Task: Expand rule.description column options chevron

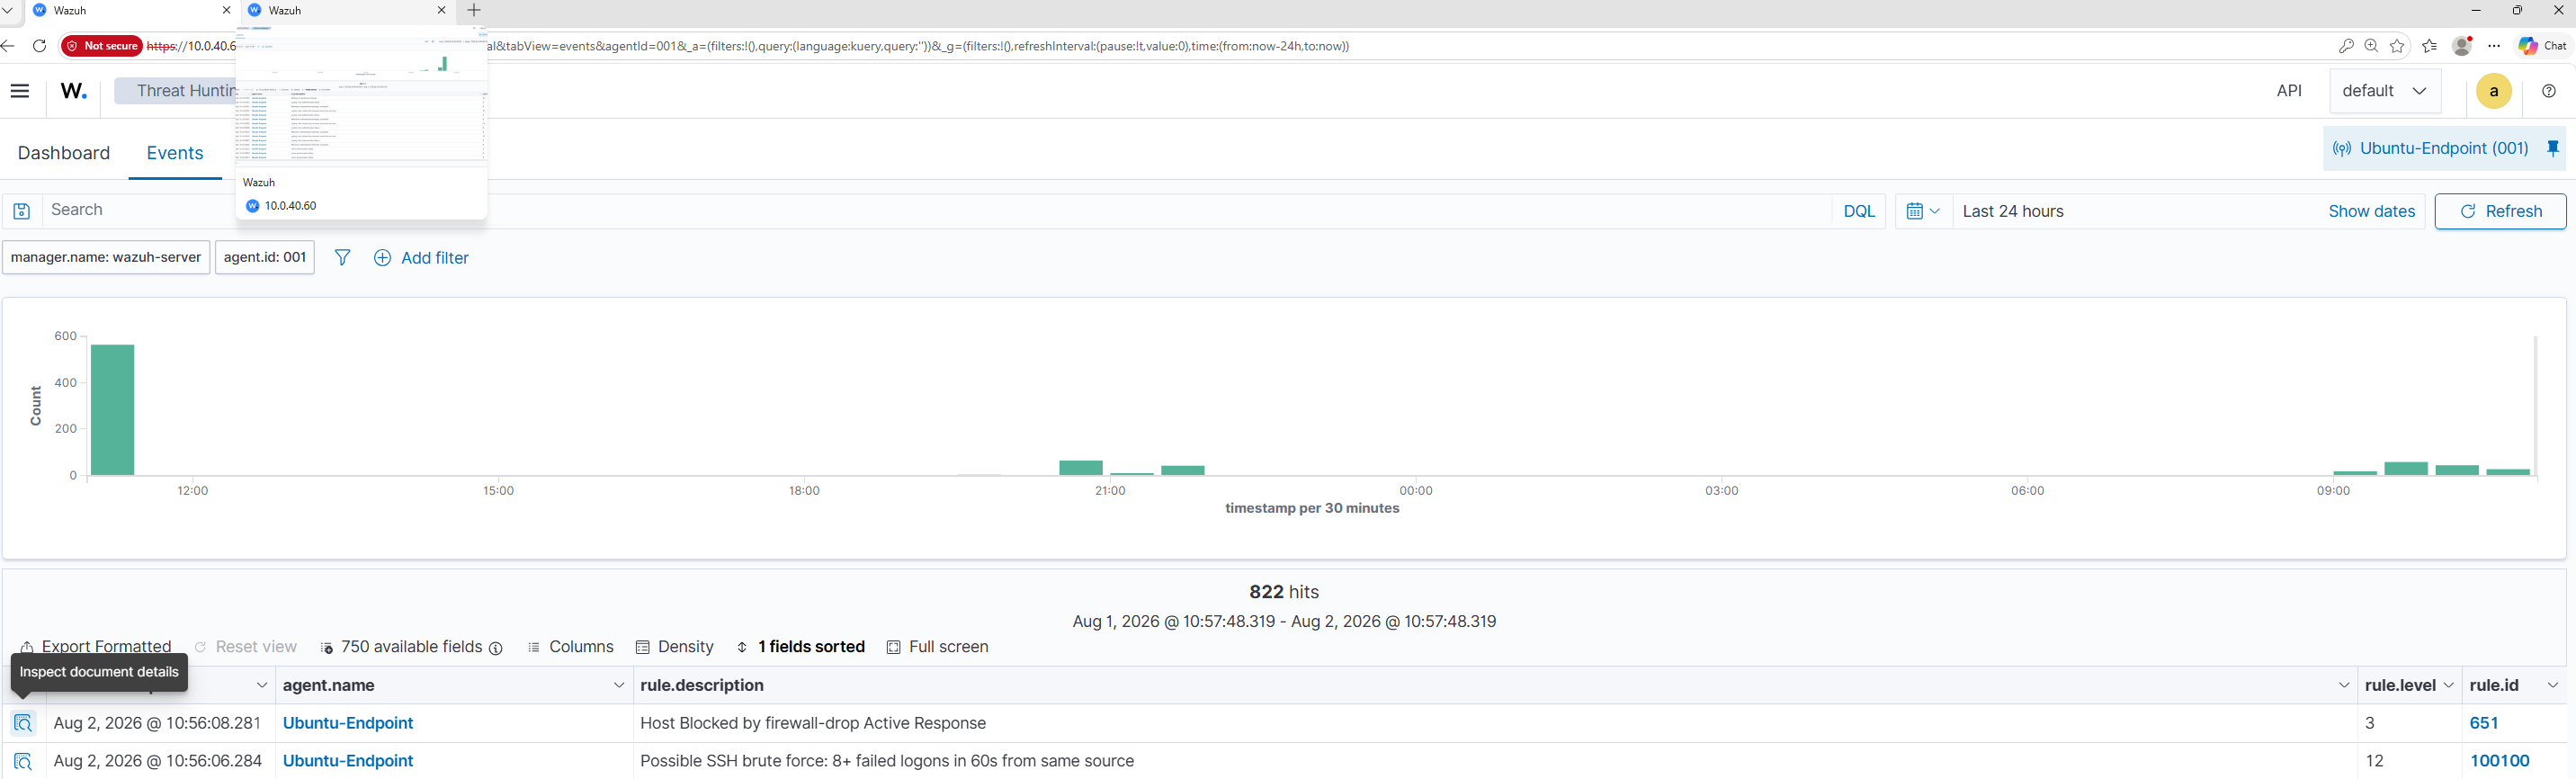Action: tap(2344, 685)
